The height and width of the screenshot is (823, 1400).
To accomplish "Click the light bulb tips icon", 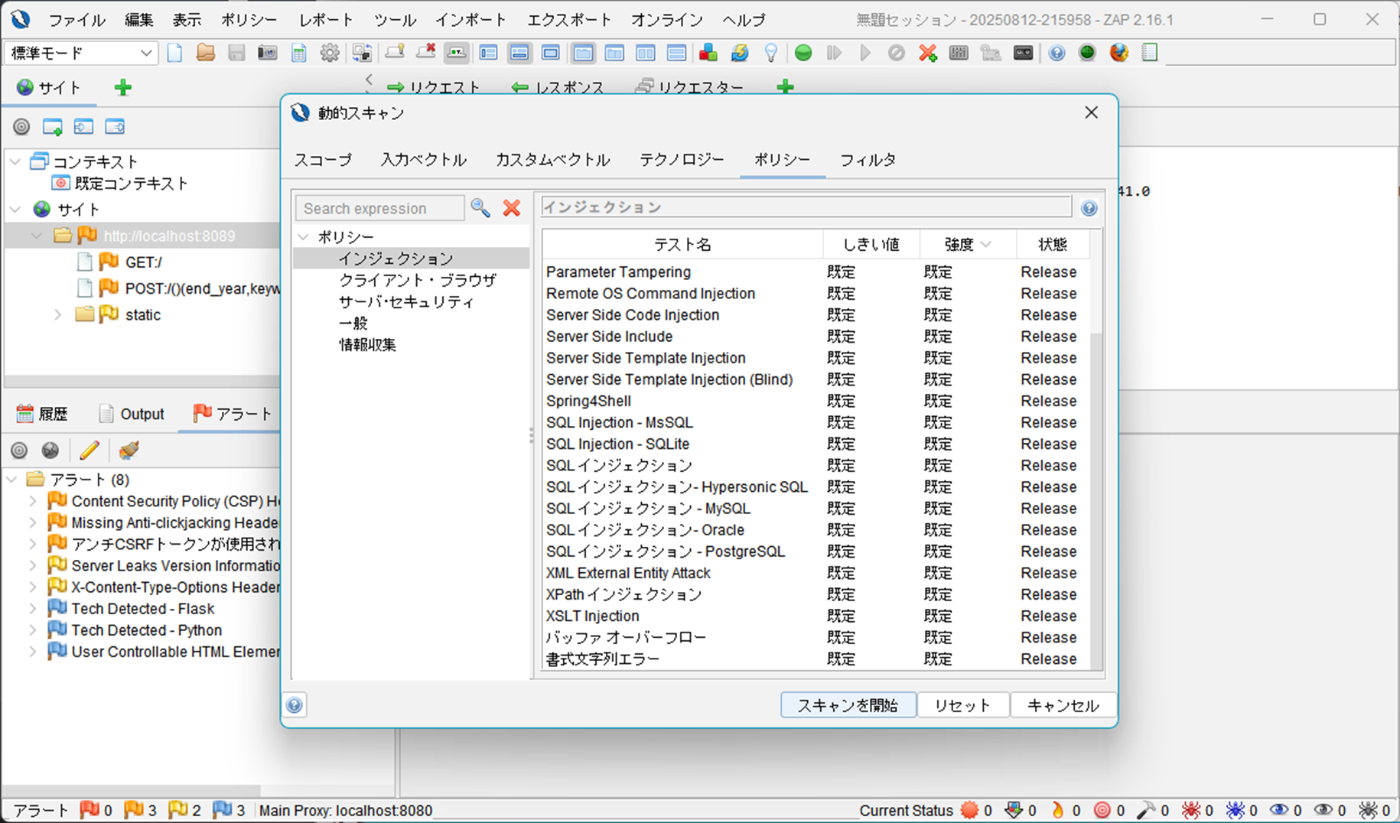I will (771, 53).
